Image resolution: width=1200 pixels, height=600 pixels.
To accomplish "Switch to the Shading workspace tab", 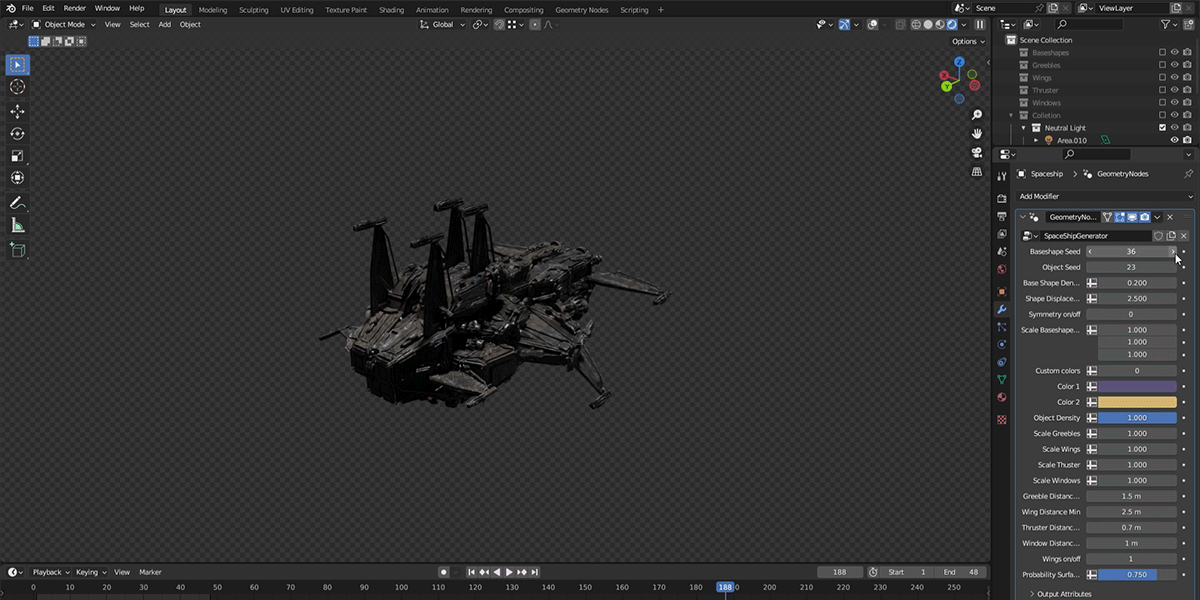I will [391, 9].
